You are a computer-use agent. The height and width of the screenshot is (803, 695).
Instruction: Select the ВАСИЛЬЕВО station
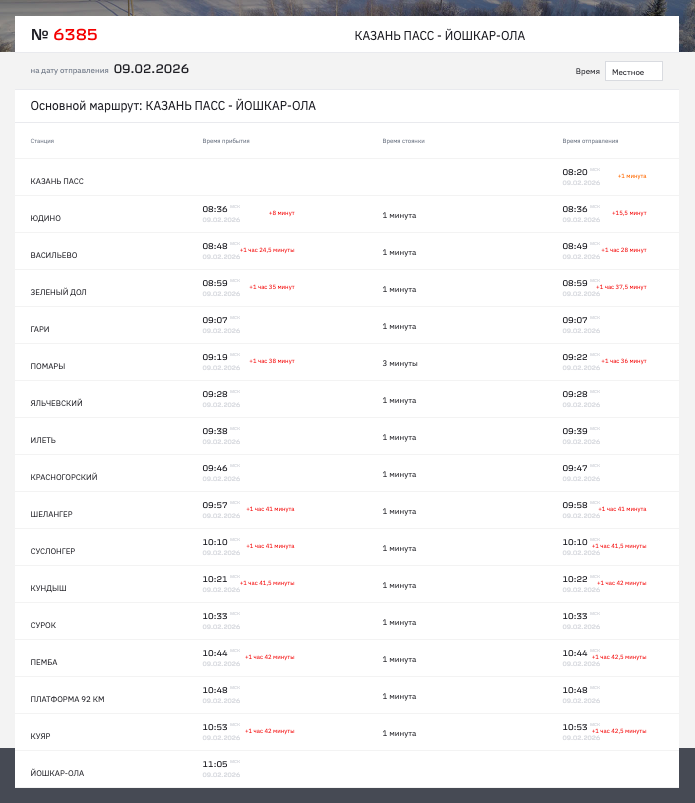[54, 255]
